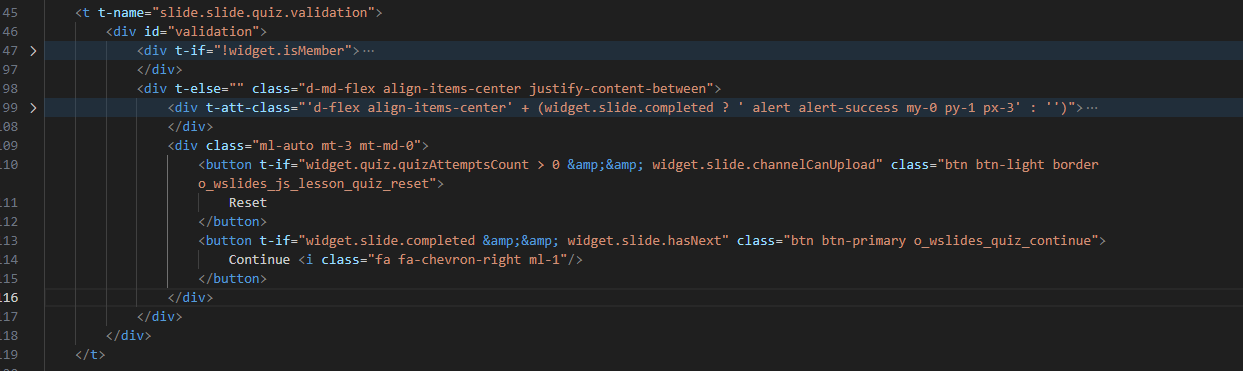
Task: Select line number 46 in gutter
Action: [x=10, y=31]
